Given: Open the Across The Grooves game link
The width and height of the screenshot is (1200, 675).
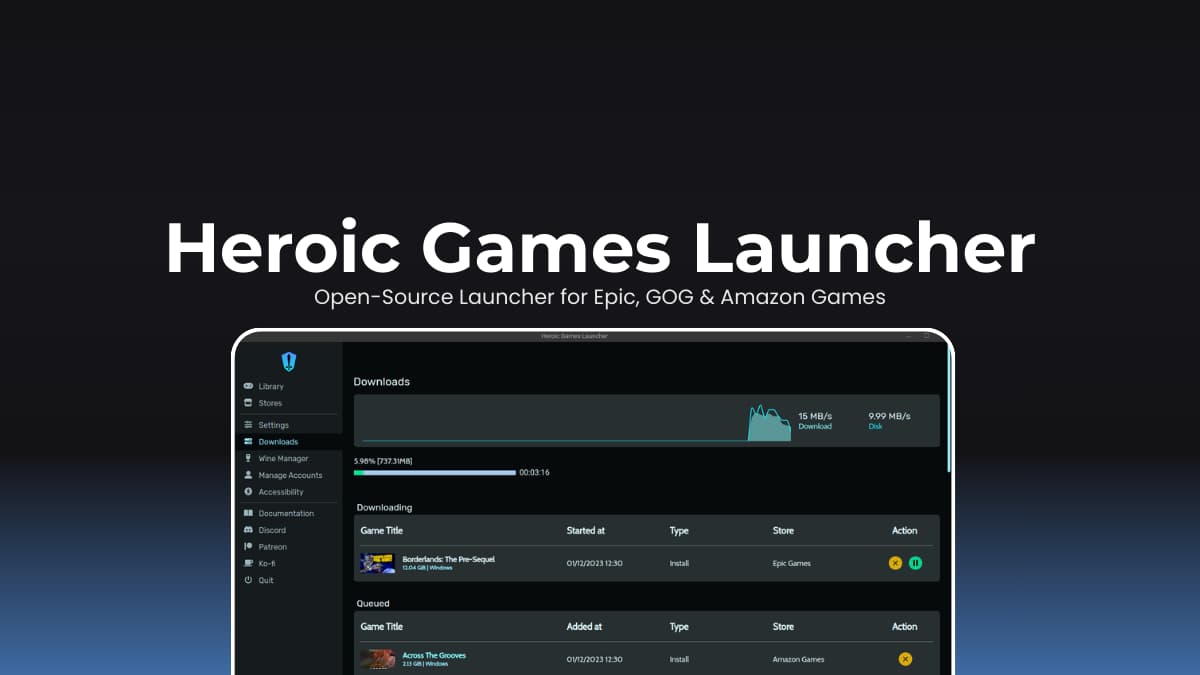Looking at the screenshot, I should pos(432,655).
